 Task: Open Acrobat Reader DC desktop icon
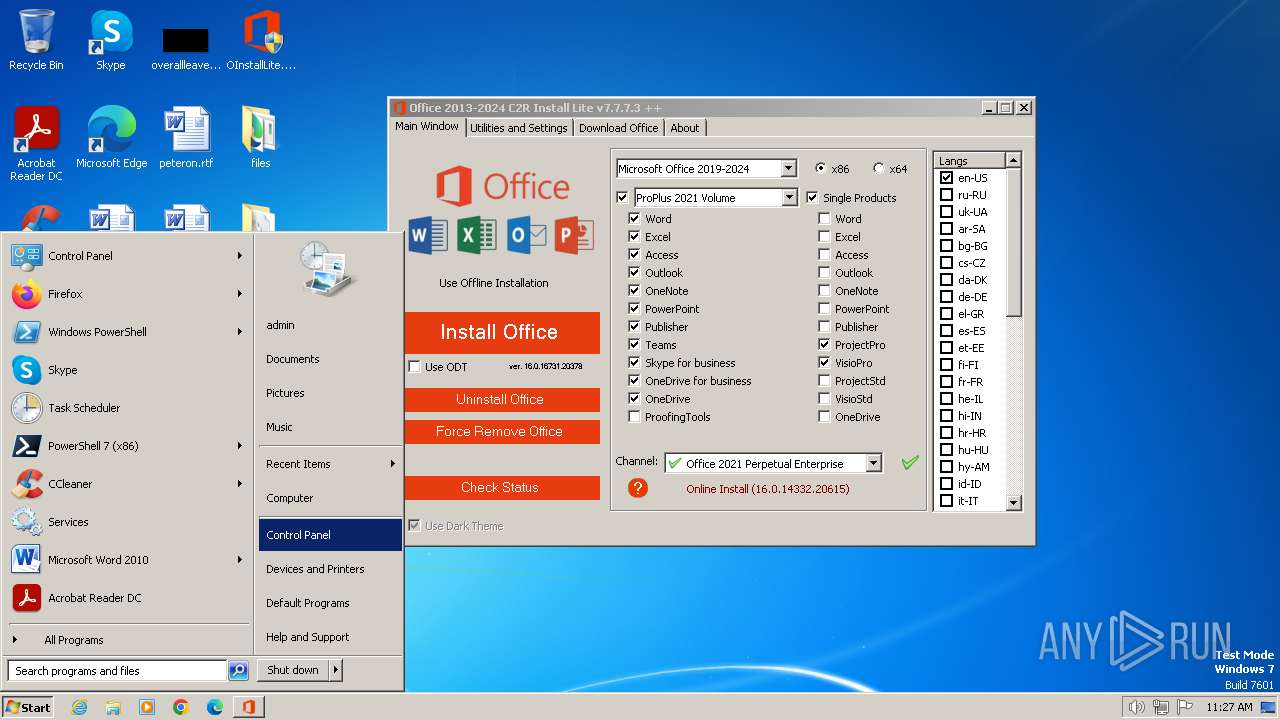tap(36, 144)
